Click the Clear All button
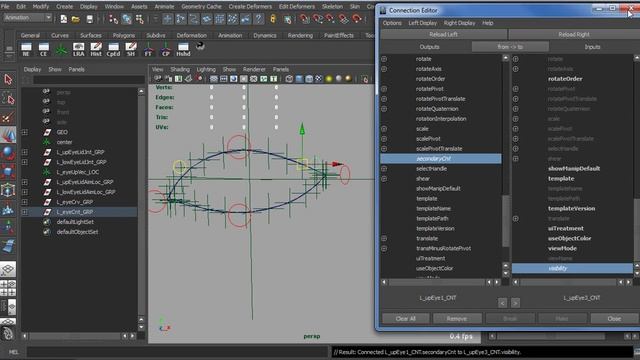640x360 pixels. point(406,319)
